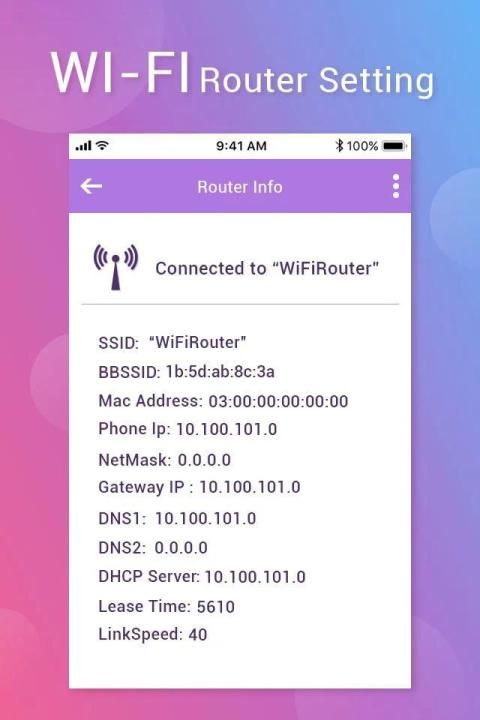Select the Router Info title

tap(240, 187)
